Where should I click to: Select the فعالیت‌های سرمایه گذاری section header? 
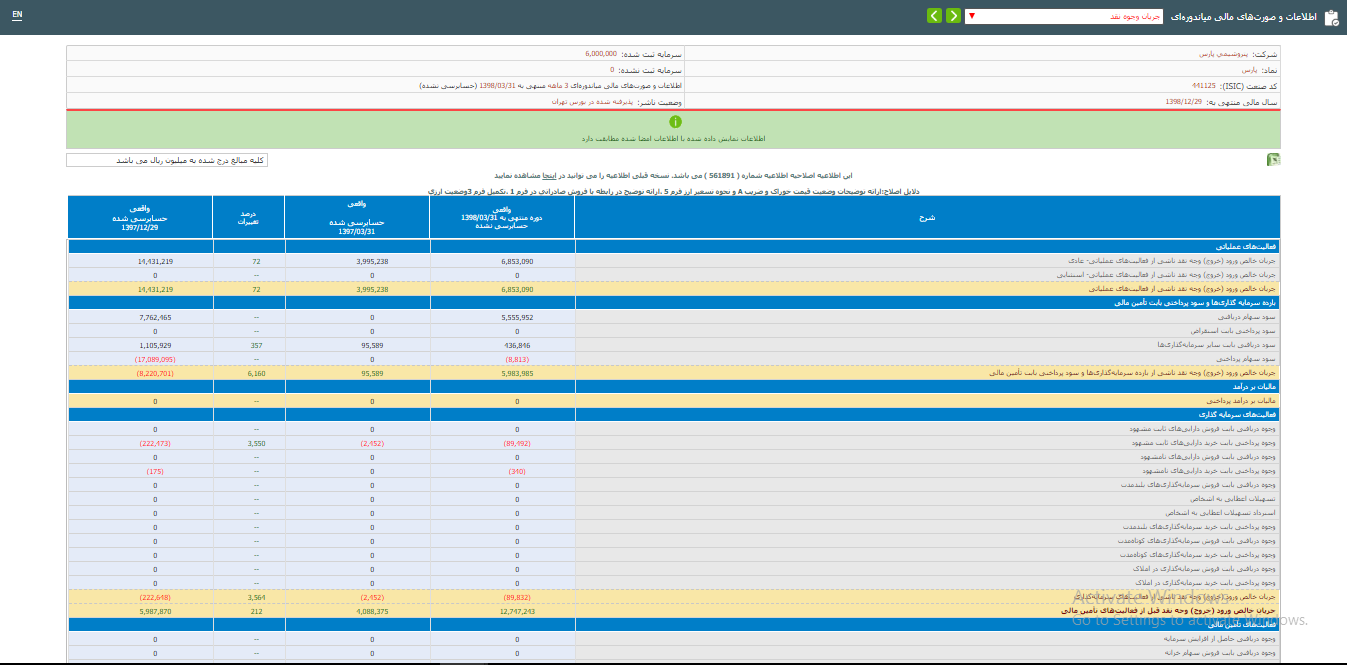(x=673, y=414)
